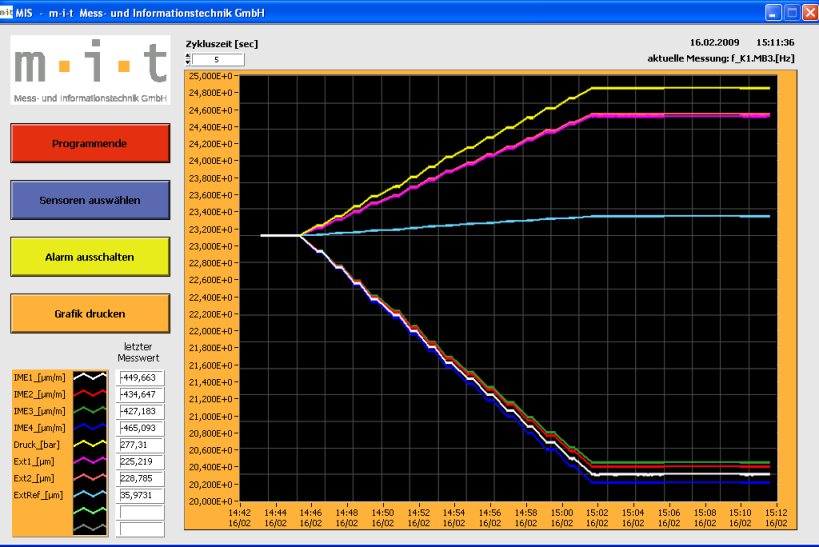The image size is (819, 547).
Task: Click the Zykluszeit increment/decrement stepper arrows
Action: pos(188,60)
